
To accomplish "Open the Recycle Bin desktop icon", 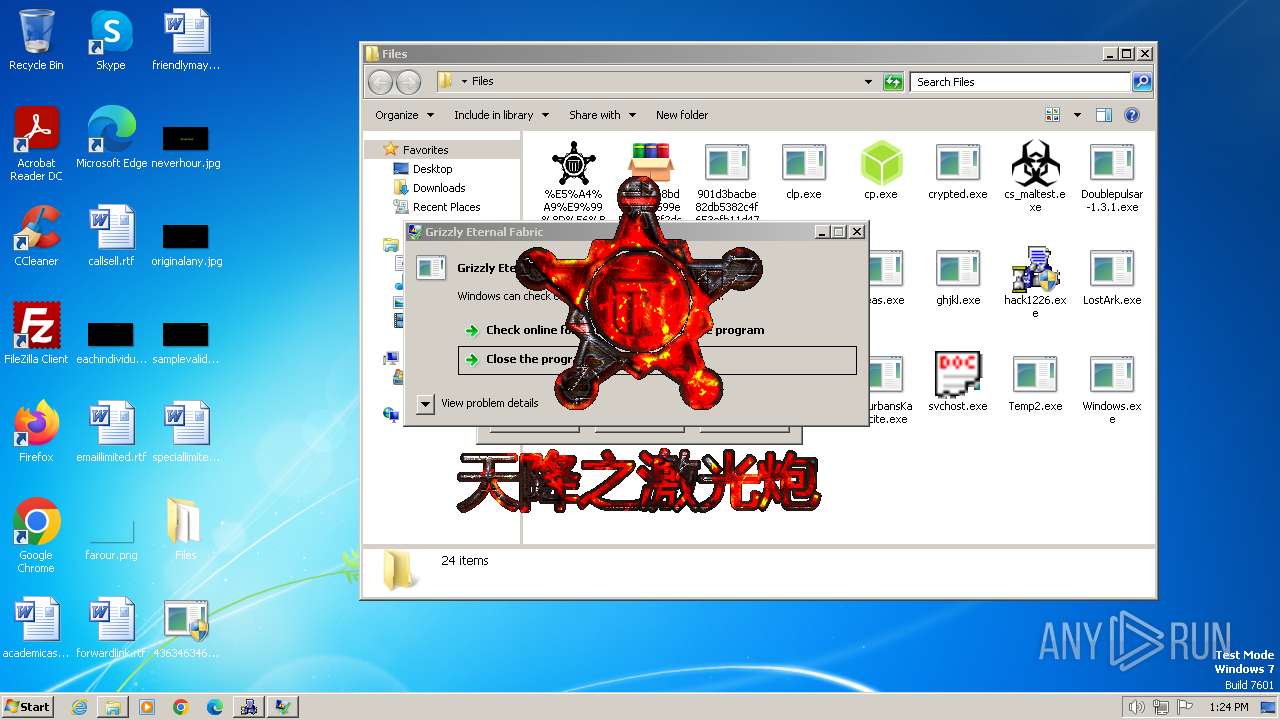I will 36,40.
